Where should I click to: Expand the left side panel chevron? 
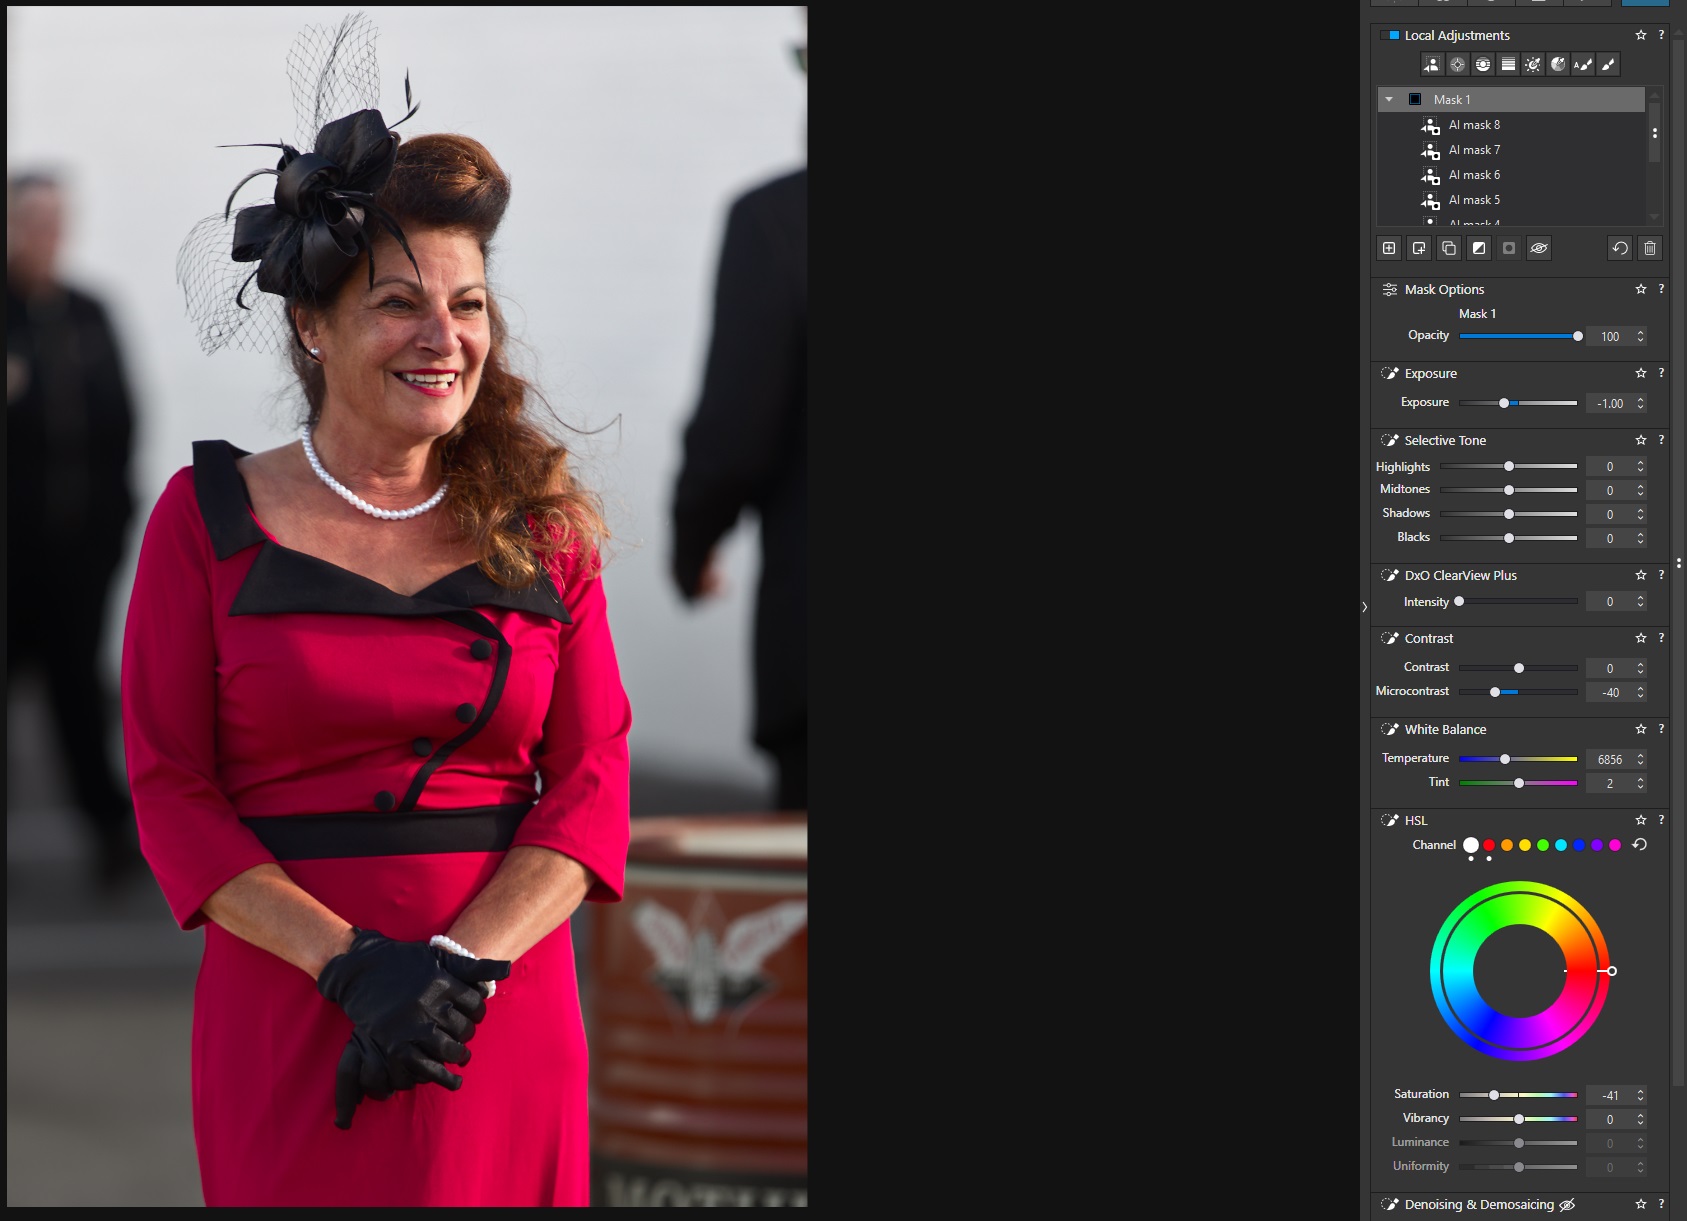1364,607
